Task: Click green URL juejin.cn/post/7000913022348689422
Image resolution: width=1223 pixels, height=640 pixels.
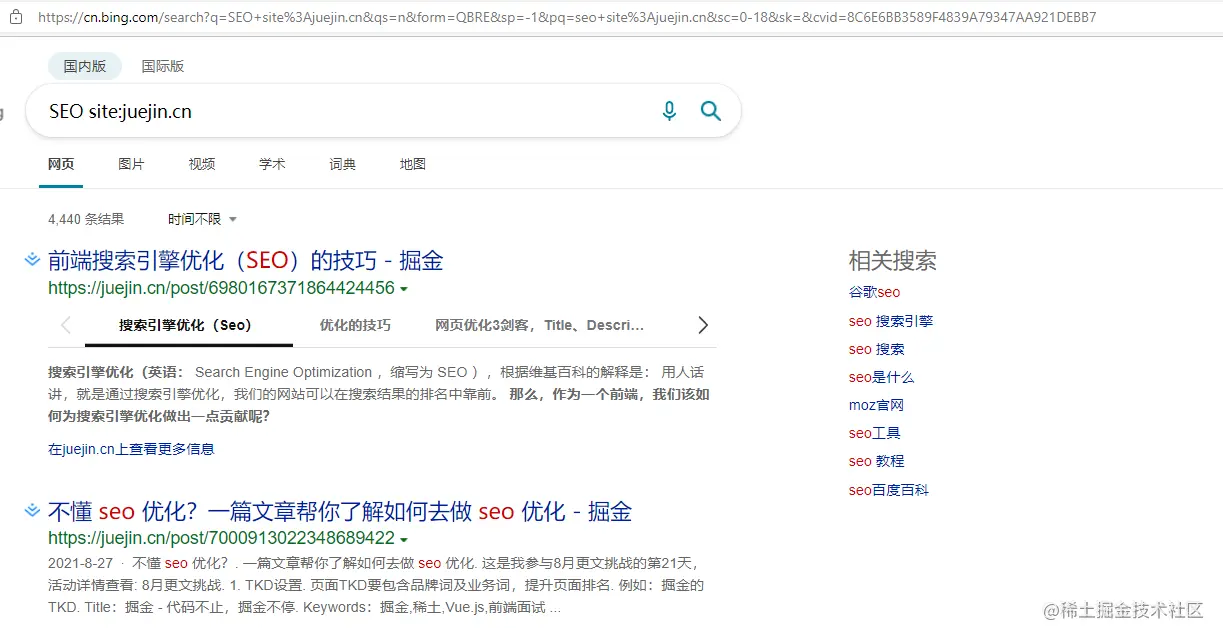Action: (221, 539)
